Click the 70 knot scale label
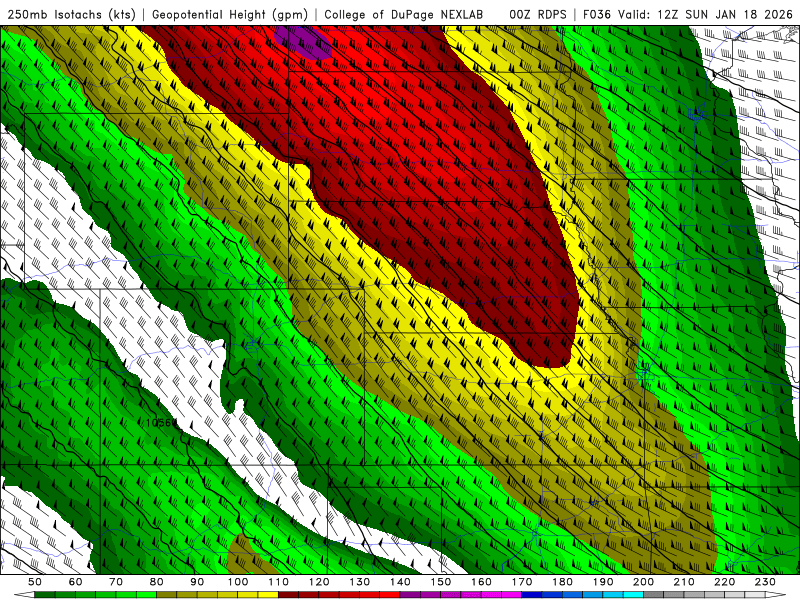This screenshot has height=600, width=800. click(116, 582)
